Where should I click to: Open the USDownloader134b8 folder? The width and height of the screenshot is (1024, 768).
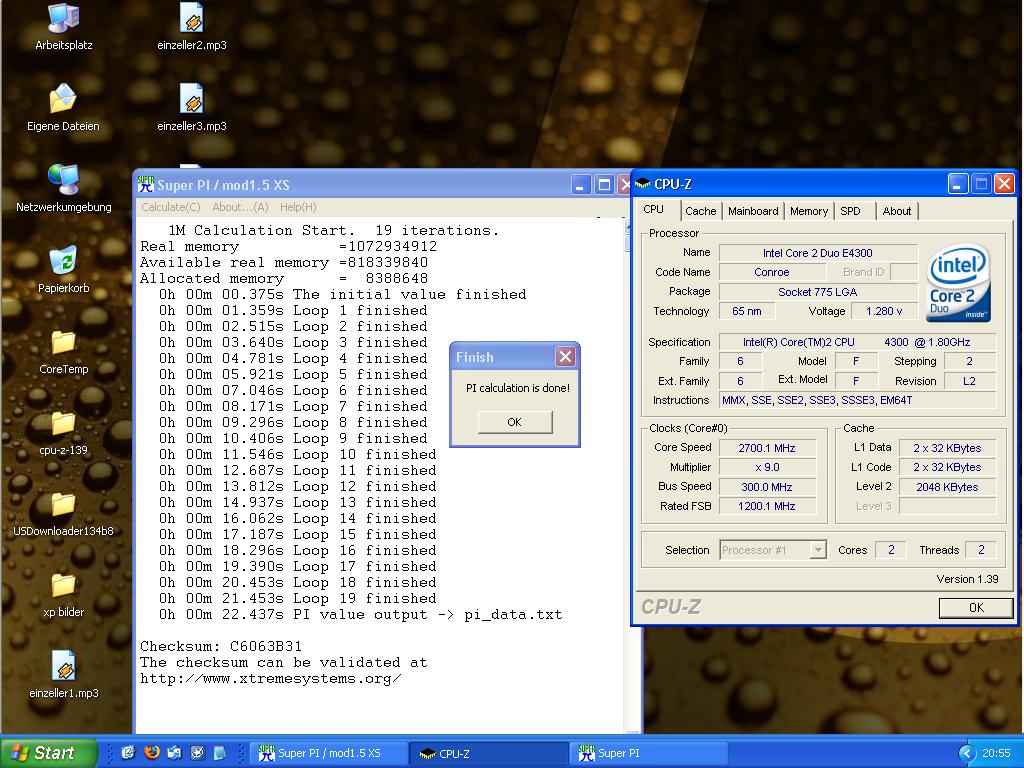tap(63, 505)
